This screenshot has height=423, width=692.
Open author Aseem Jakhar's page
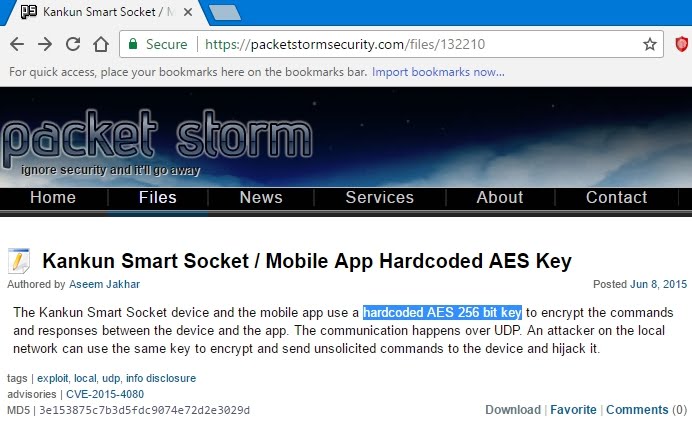[x=104, y=284]
